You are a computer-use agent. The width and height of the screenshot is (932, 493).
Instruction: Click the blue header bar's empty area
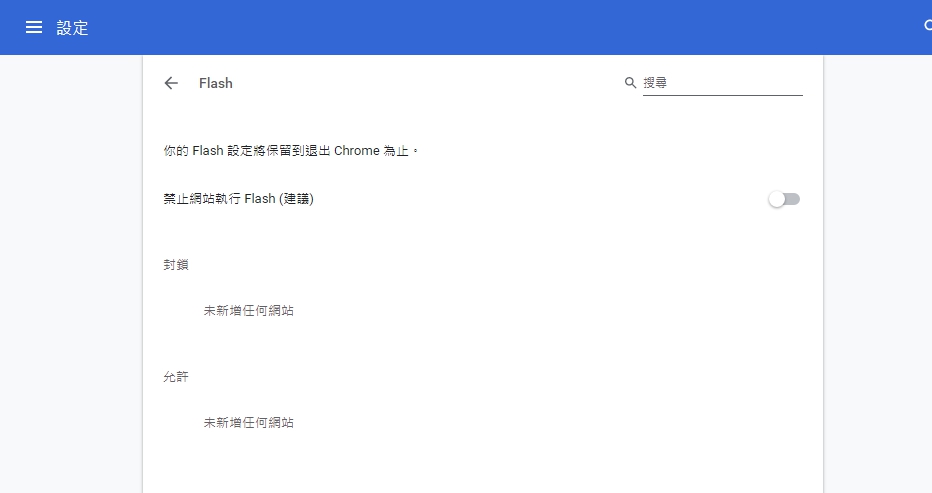(476, 27)
